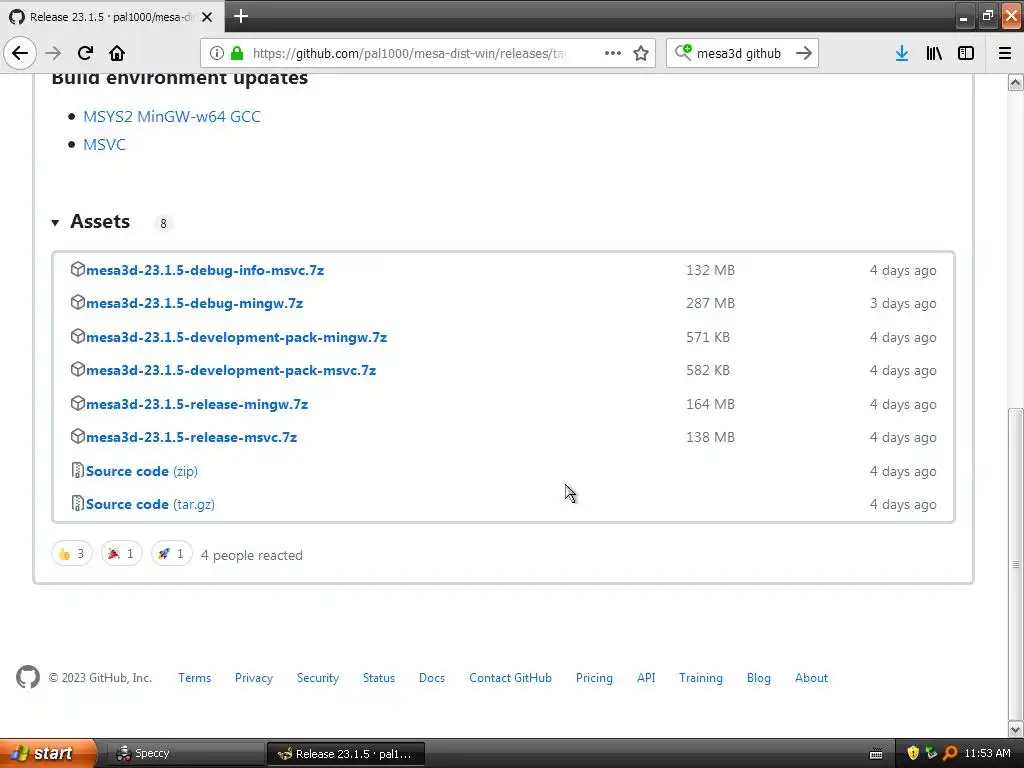
Task: Download mesa3d-23.1.5-development-pack-msvc.7z
Action: pyautogui.click(x=231, y=370)
